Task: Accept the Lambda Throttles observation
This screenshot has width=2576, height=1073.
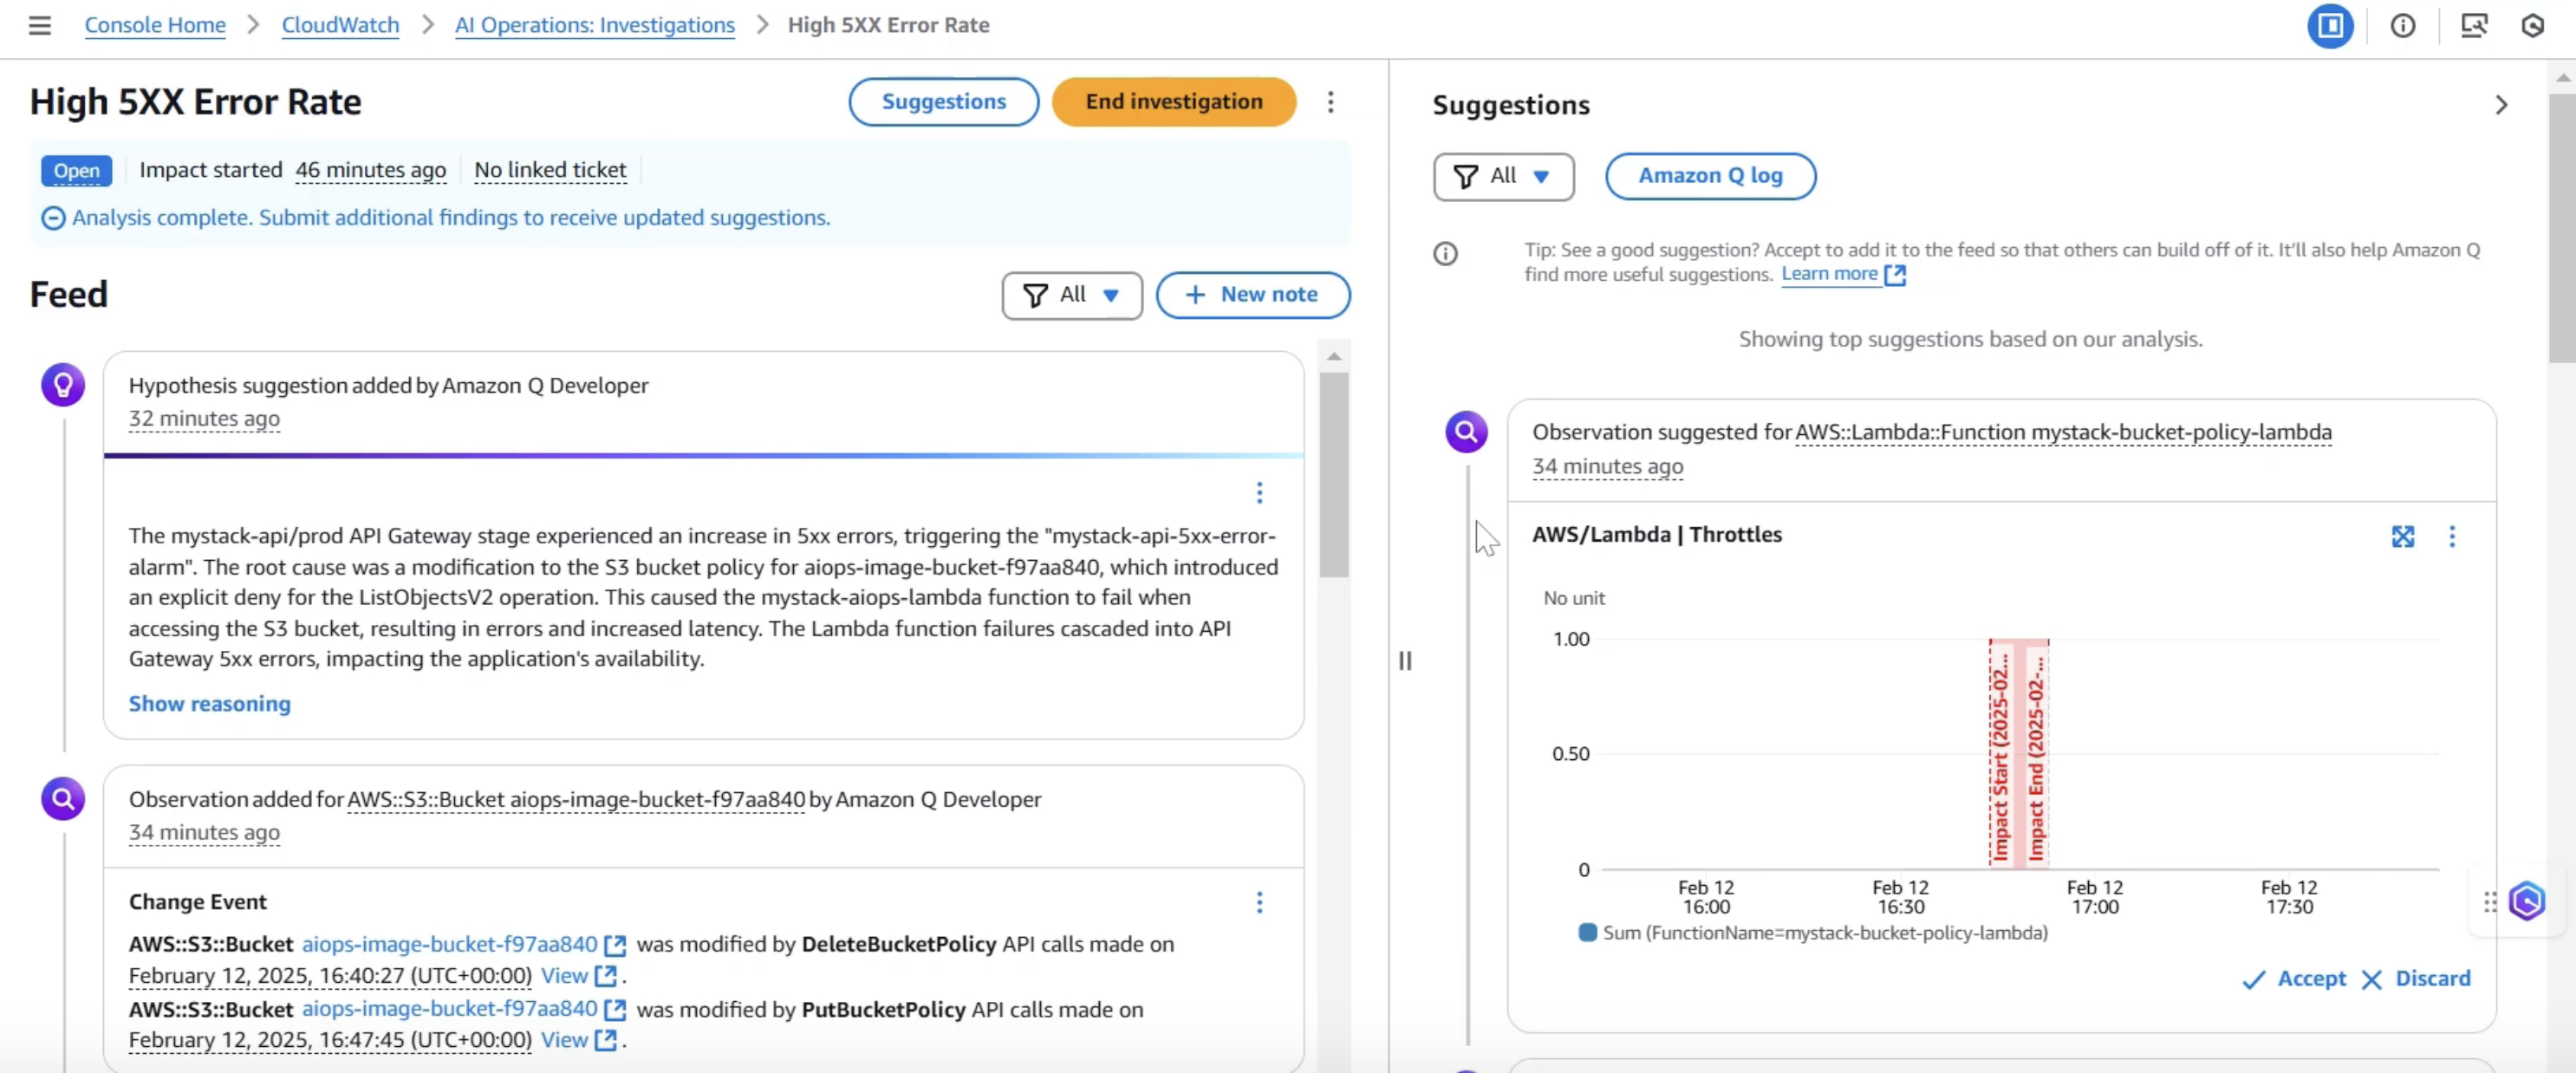Action: click(2294, 978)
